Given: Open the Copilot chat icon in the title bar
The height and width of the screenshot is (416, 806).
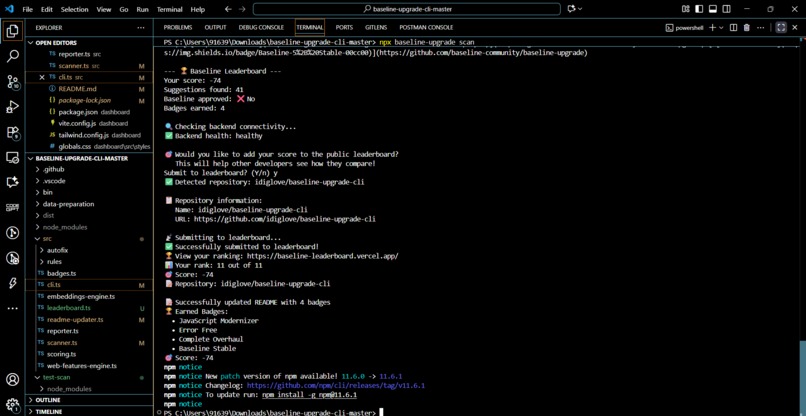Looking at the screenshot, I should (x=571, y=9).
